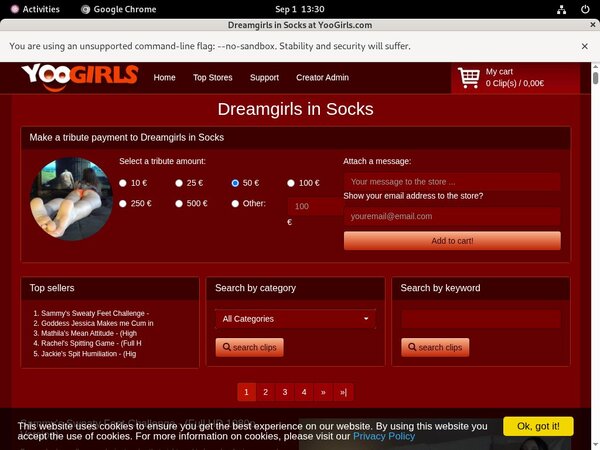Go to the next page using the › arrow
This screenshot has width=600, height=450.
point(324,392)
